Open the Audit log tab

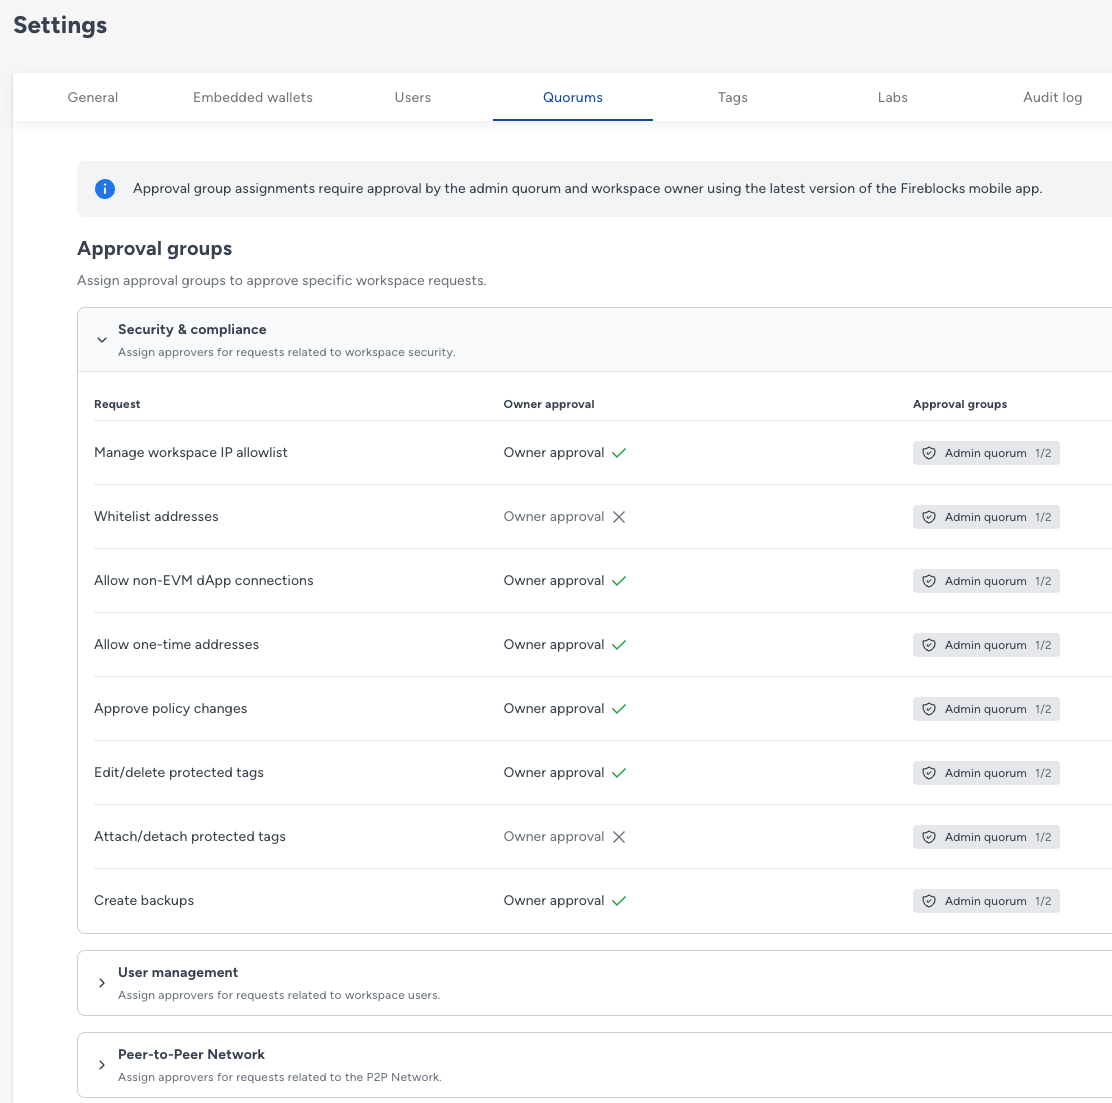pyautogui.click(x=1052, y=97)
